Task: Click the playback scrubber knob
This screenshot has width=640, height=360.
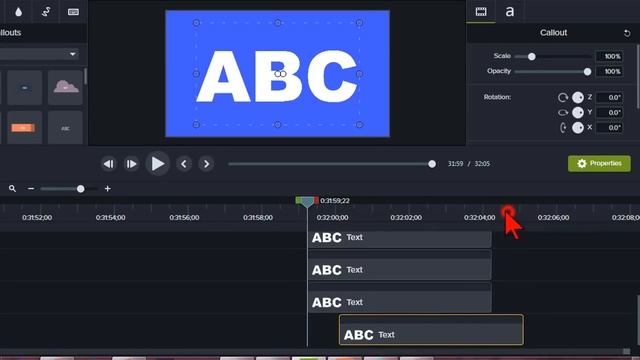Action: [432, 164]
